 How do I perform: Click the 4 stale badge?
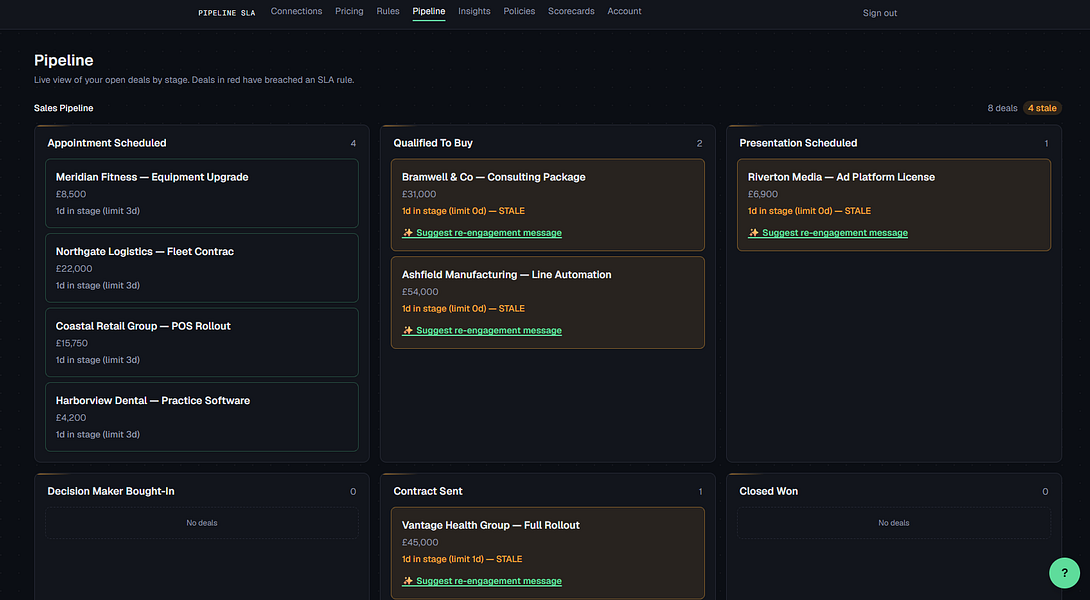pos(1042,108)
